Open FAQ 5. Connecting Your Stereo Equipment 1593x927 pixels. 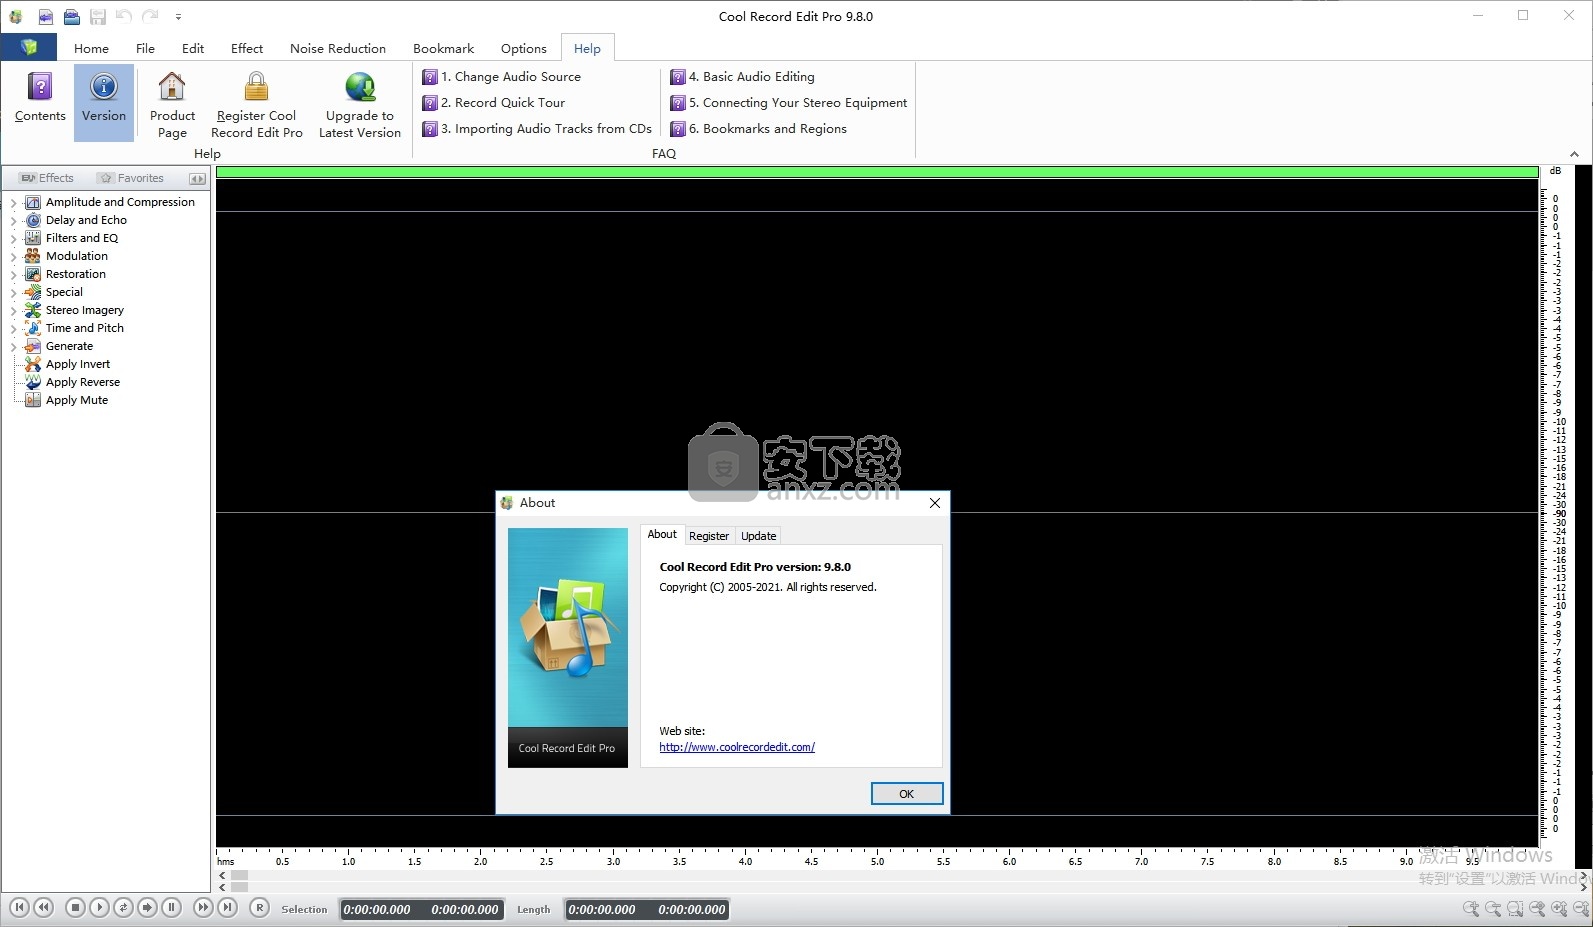click(789, 103)
